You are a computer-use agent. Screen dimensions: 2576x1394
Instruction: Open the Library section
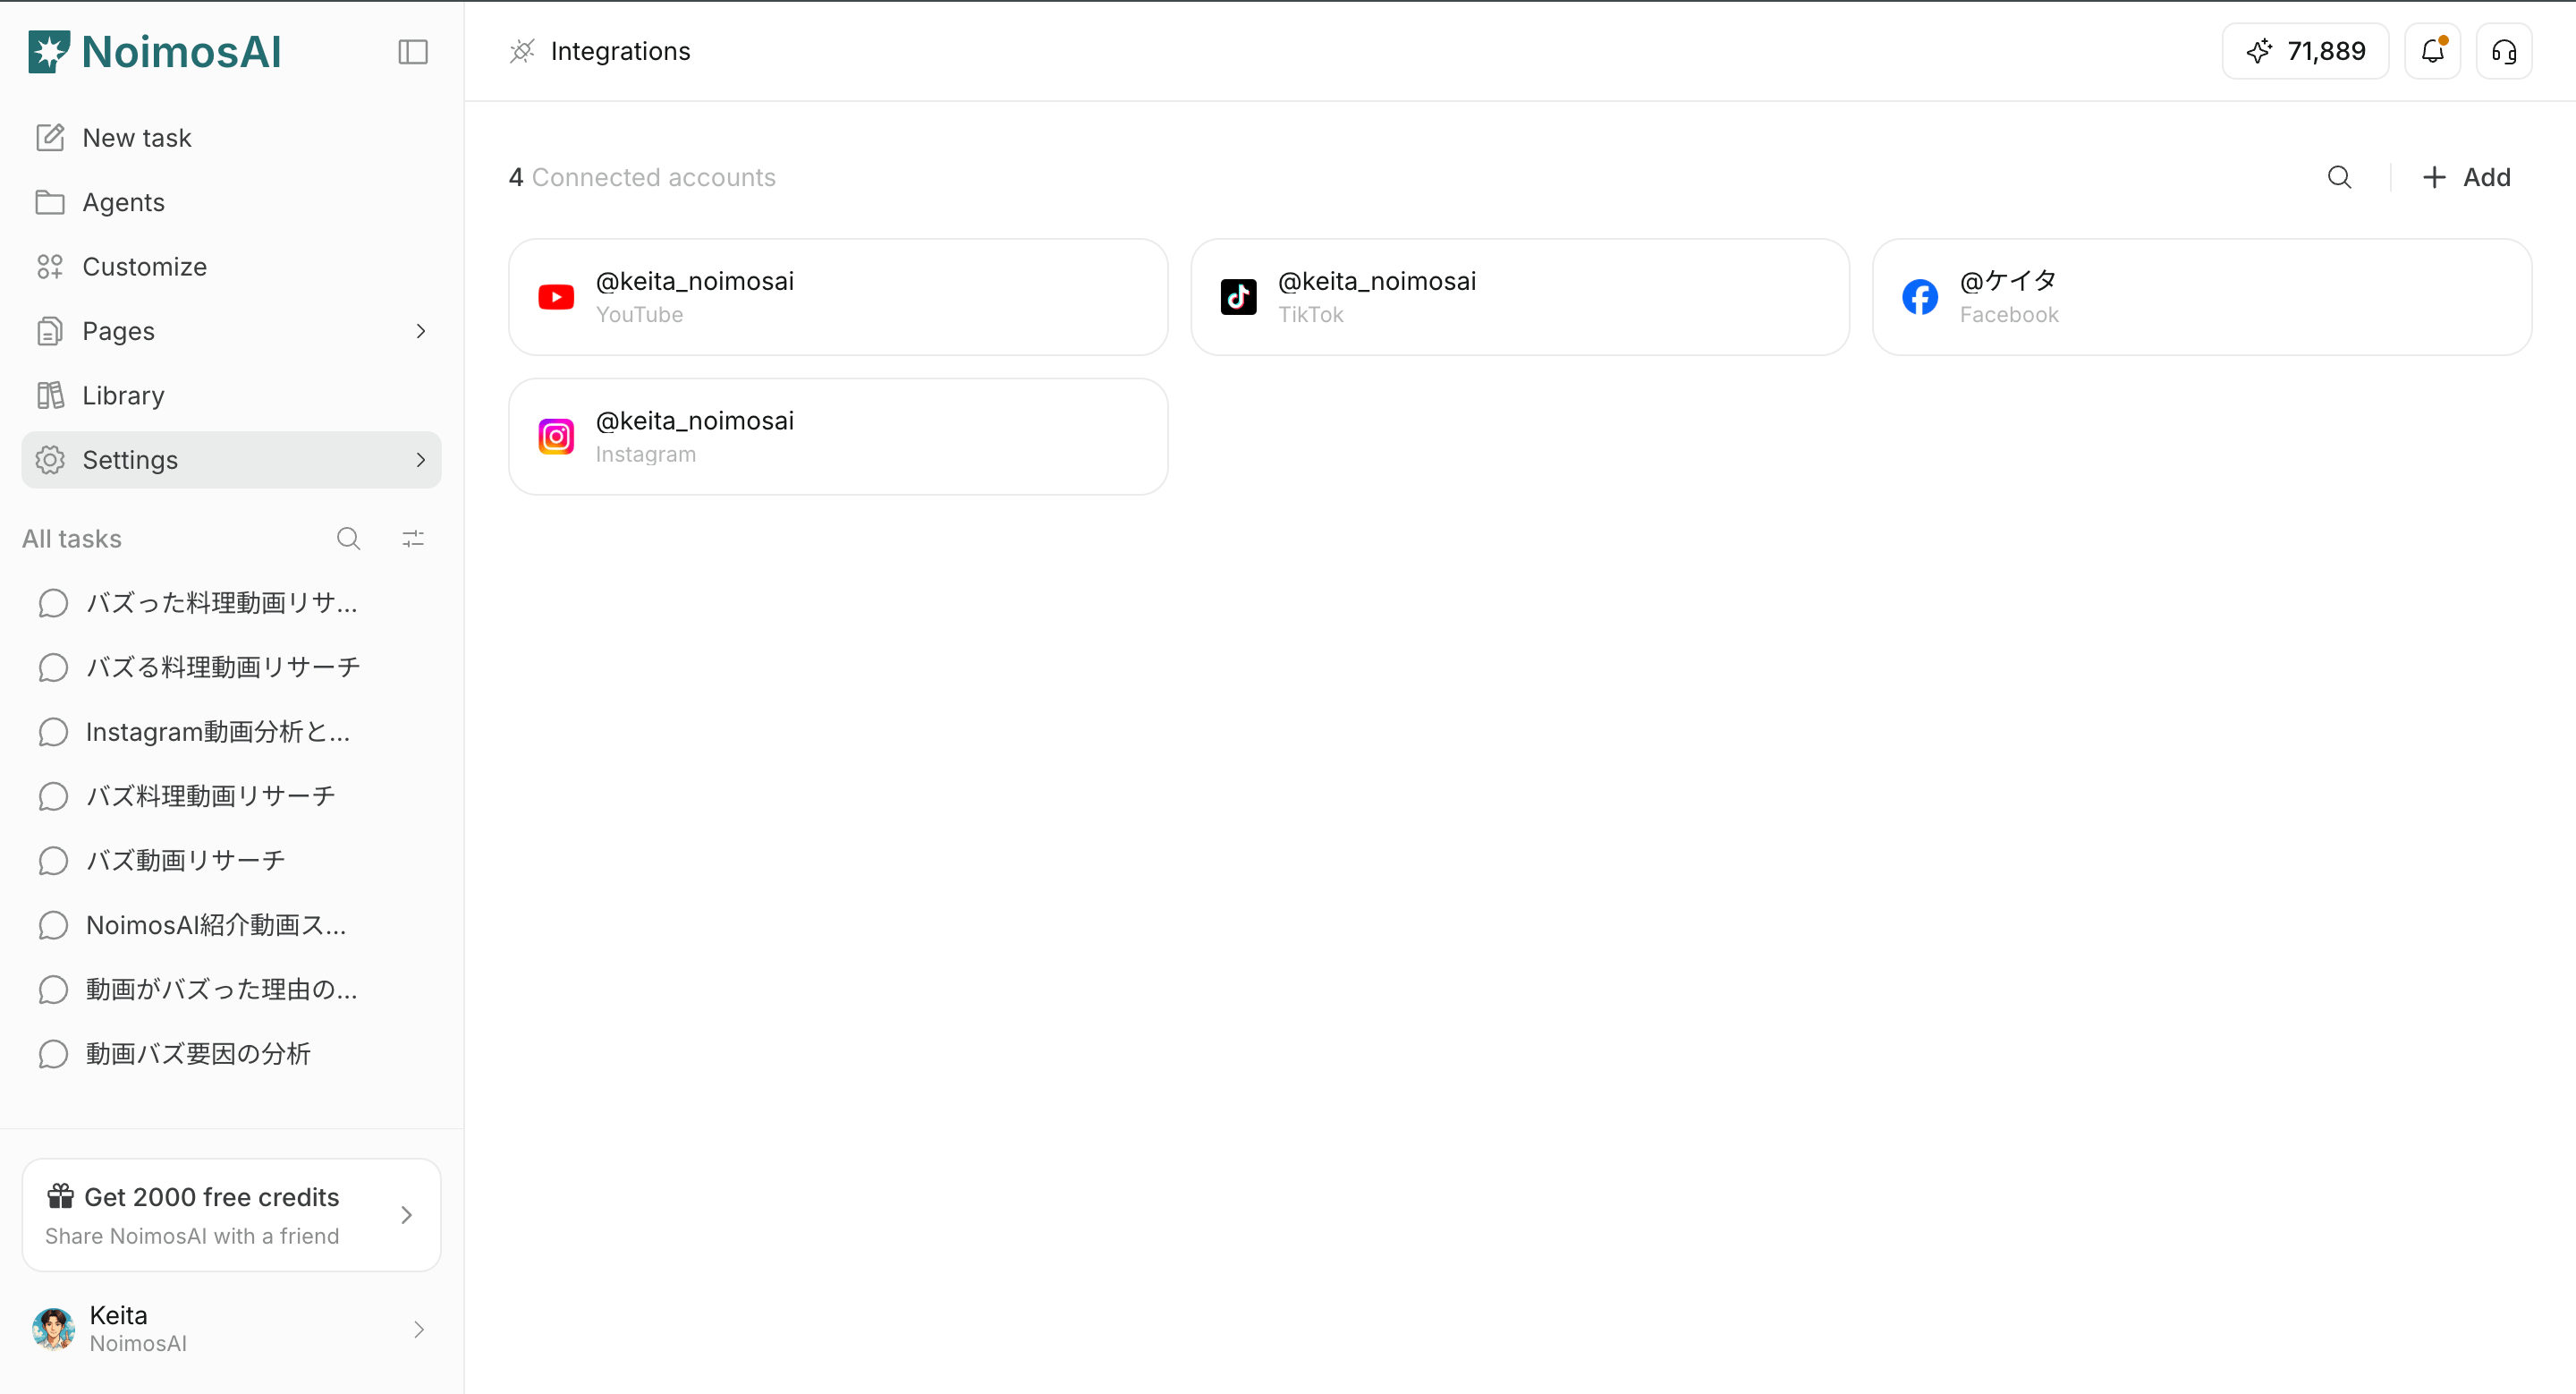231,396
